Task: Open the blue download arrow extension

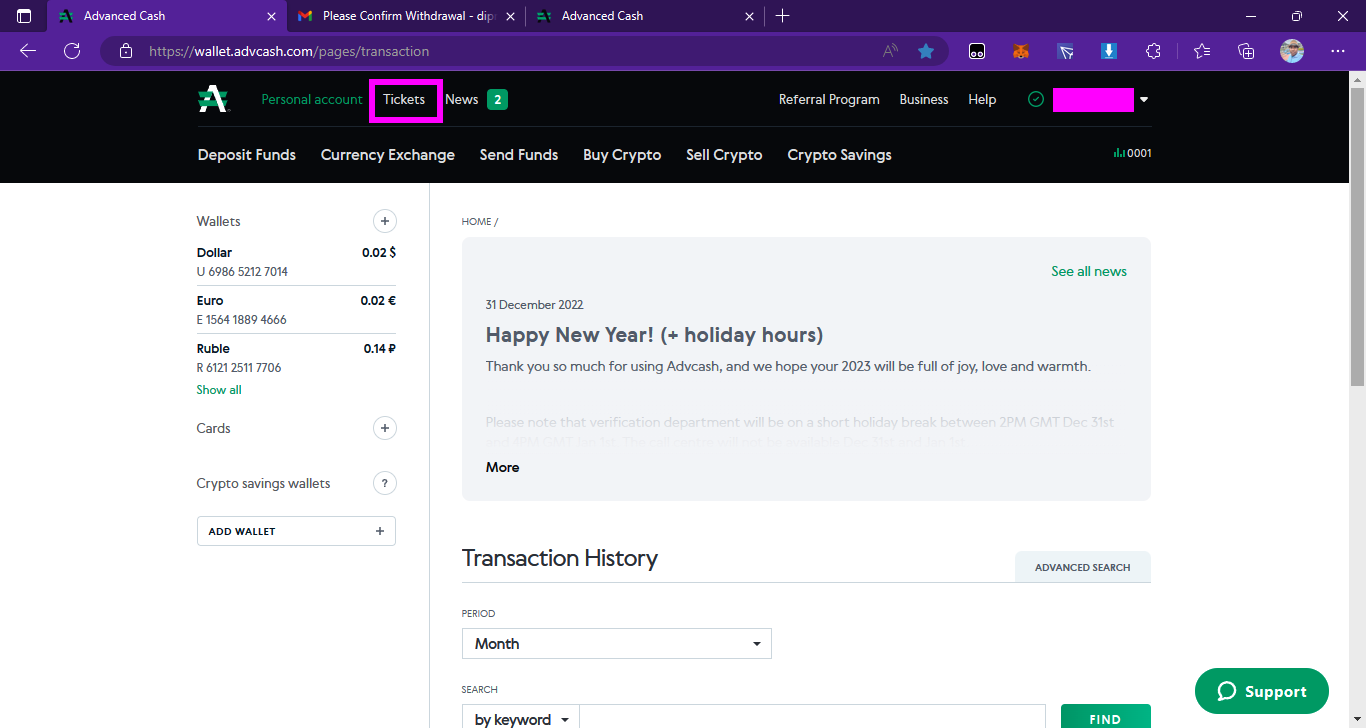Action: [x=1109, y=51]
